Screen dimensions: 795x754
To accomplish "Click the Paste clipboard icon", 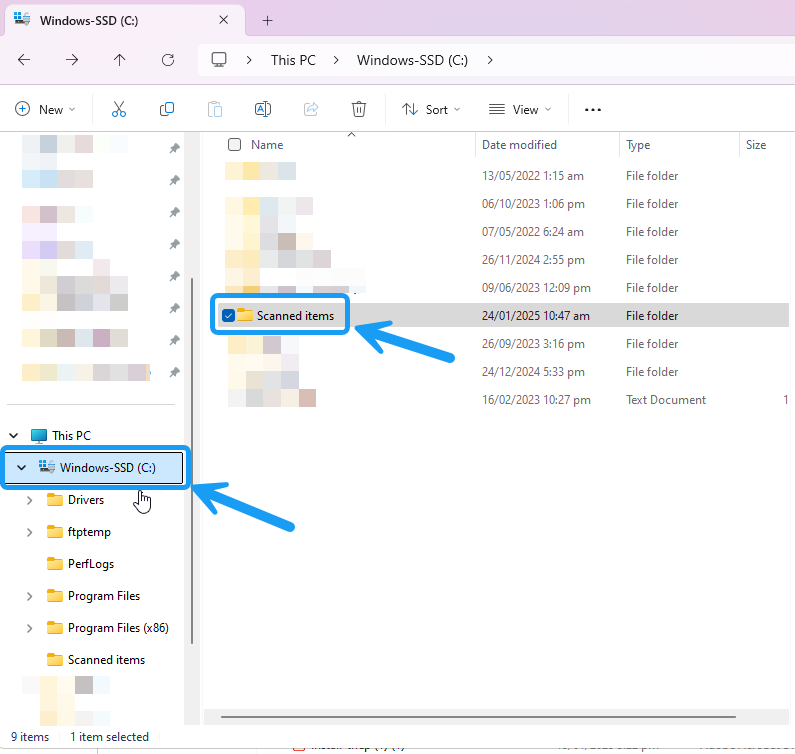I will [215, 109].
